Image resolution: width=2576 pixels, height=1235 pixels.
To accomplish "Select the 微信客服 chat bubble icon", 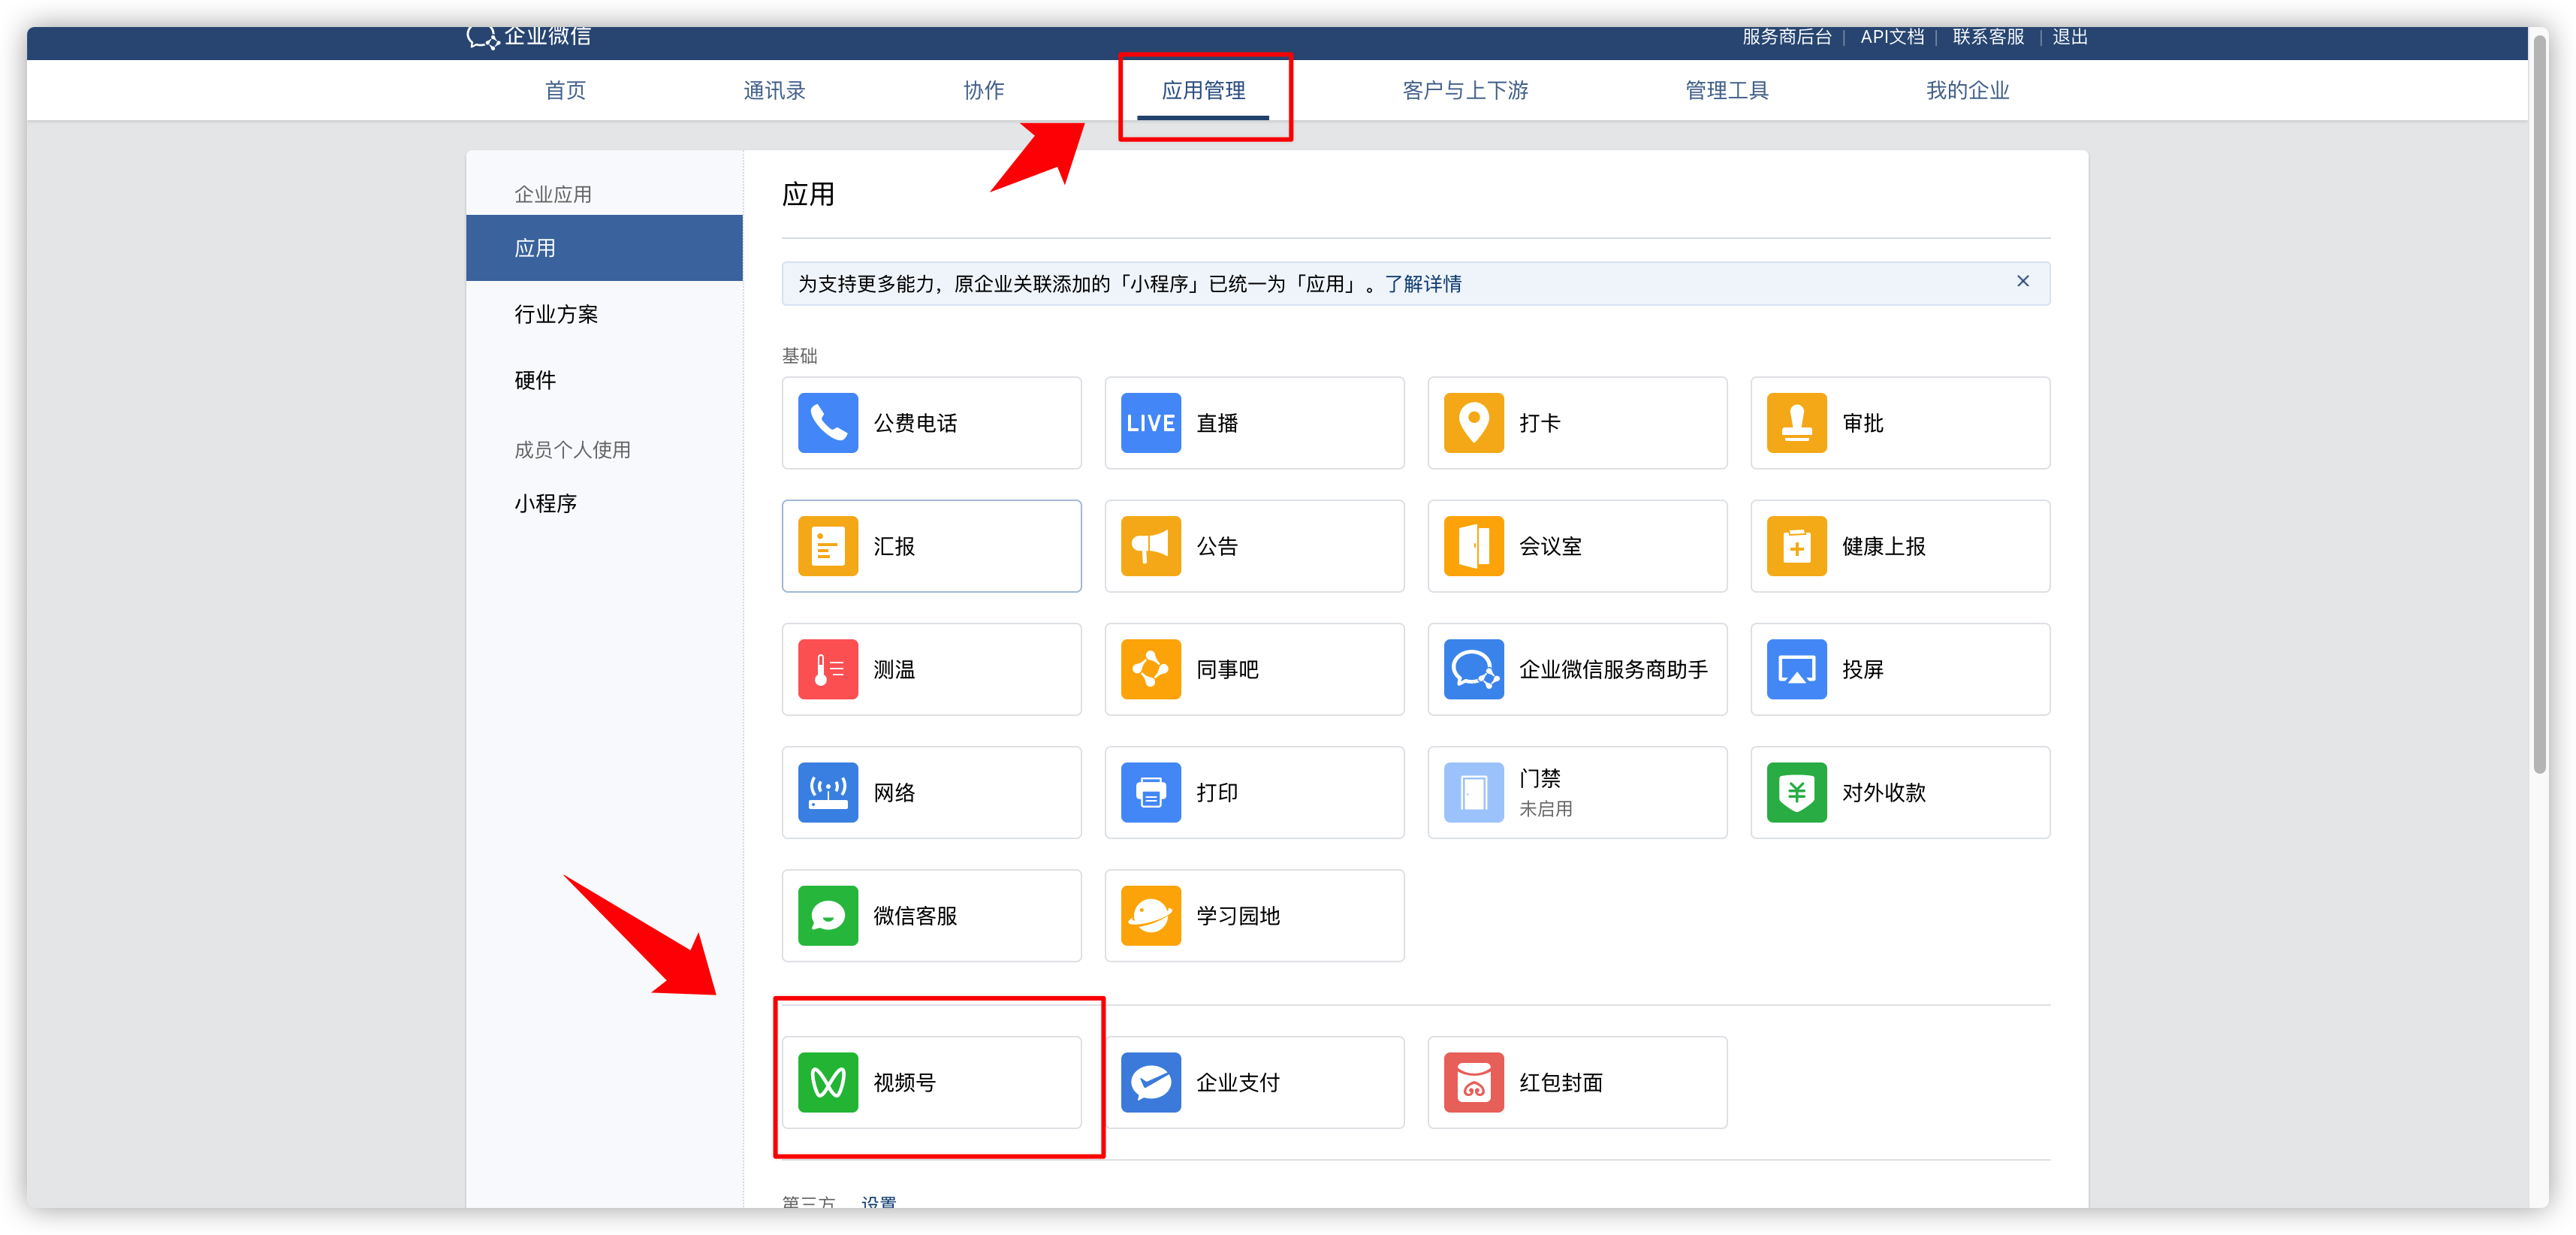I will 827,915.
